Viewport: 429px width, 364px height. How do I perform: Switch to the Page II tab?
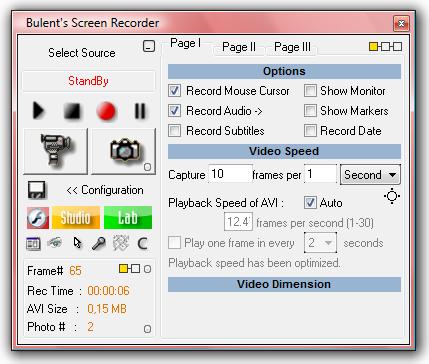point(239,47)
